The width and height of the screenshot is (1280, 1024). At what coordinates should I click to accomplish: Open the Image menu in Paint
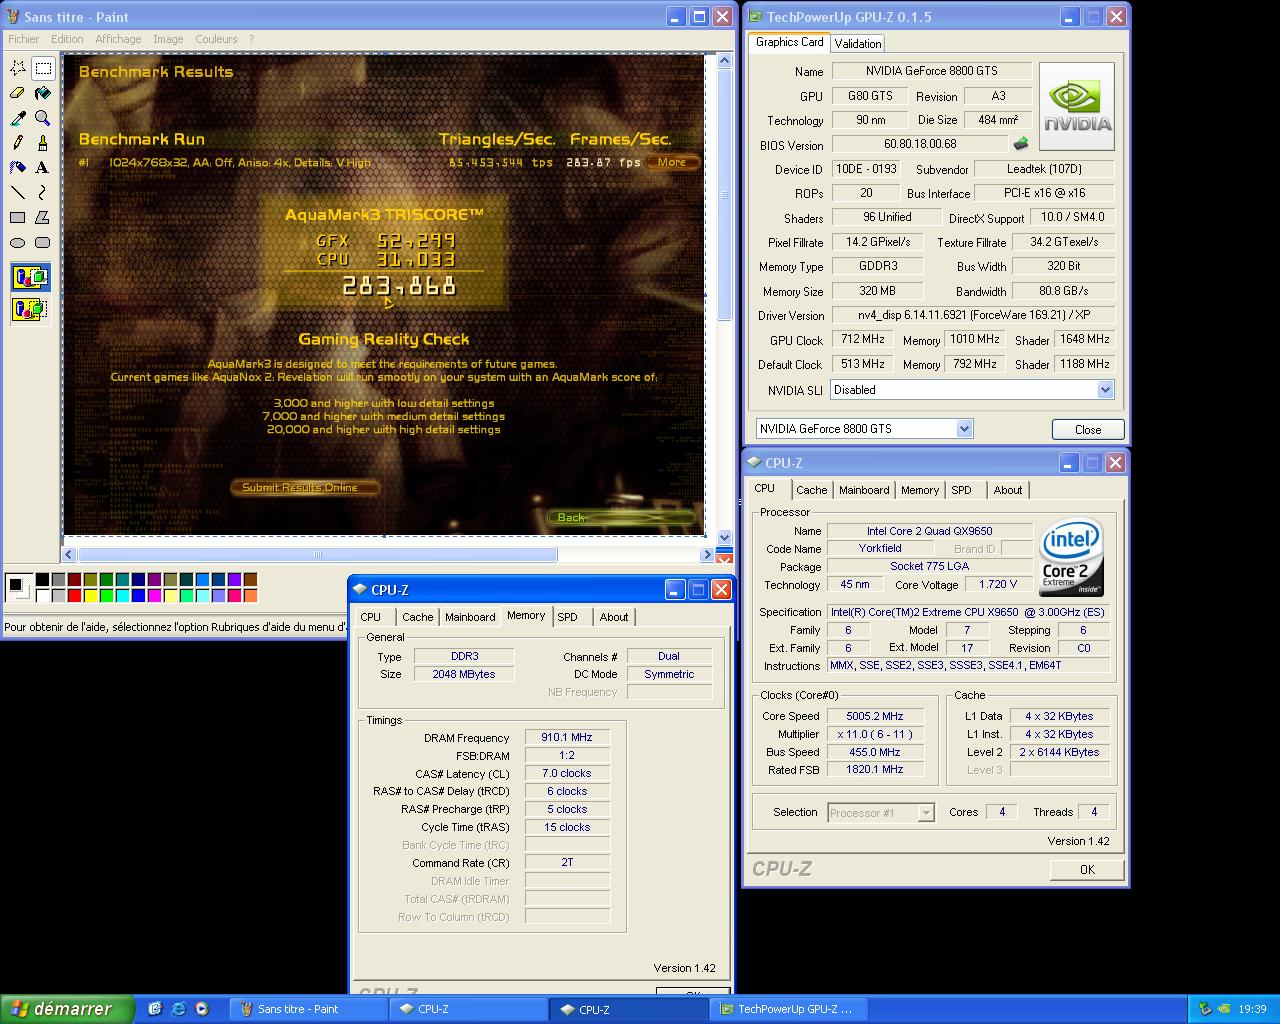(168, 39)
